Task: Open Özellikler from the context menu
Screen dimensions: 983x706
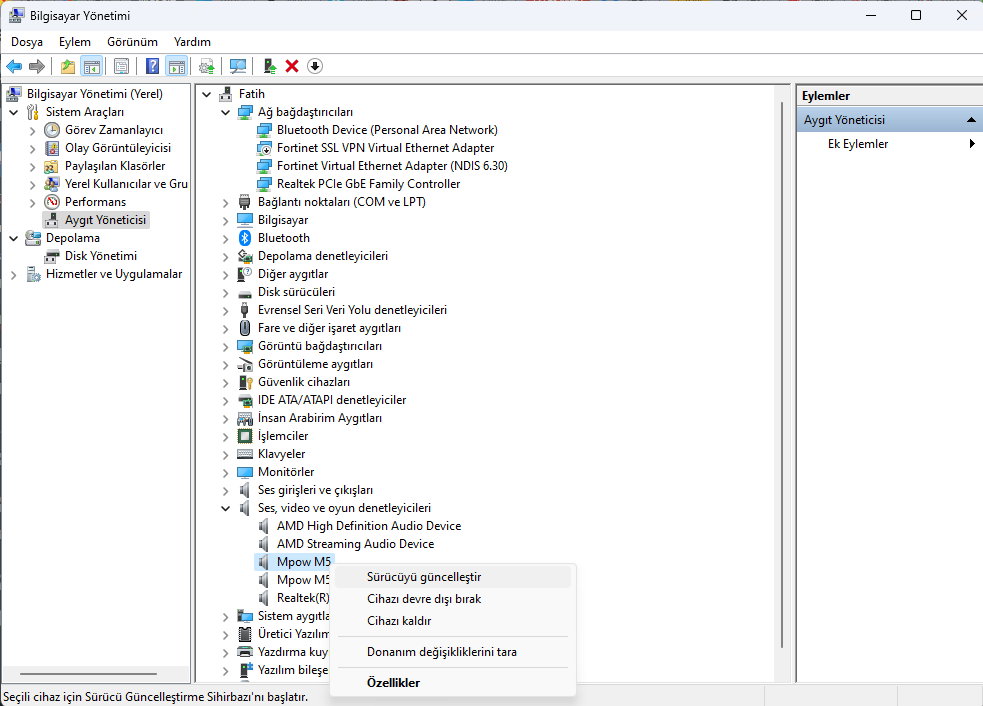Action: click(x=393, y=683)
